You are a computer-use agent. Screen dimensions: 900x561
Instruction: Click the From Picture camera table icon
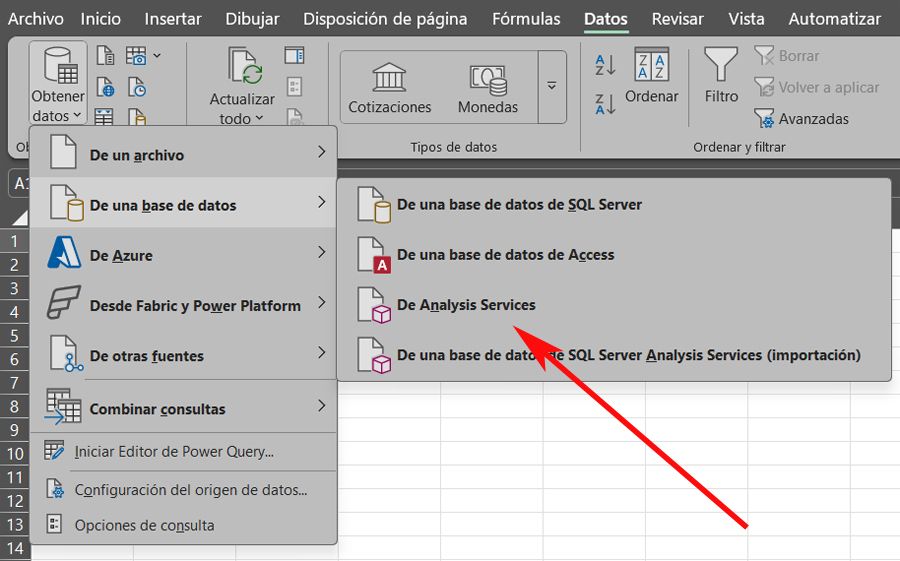click(x=136, y=56)
